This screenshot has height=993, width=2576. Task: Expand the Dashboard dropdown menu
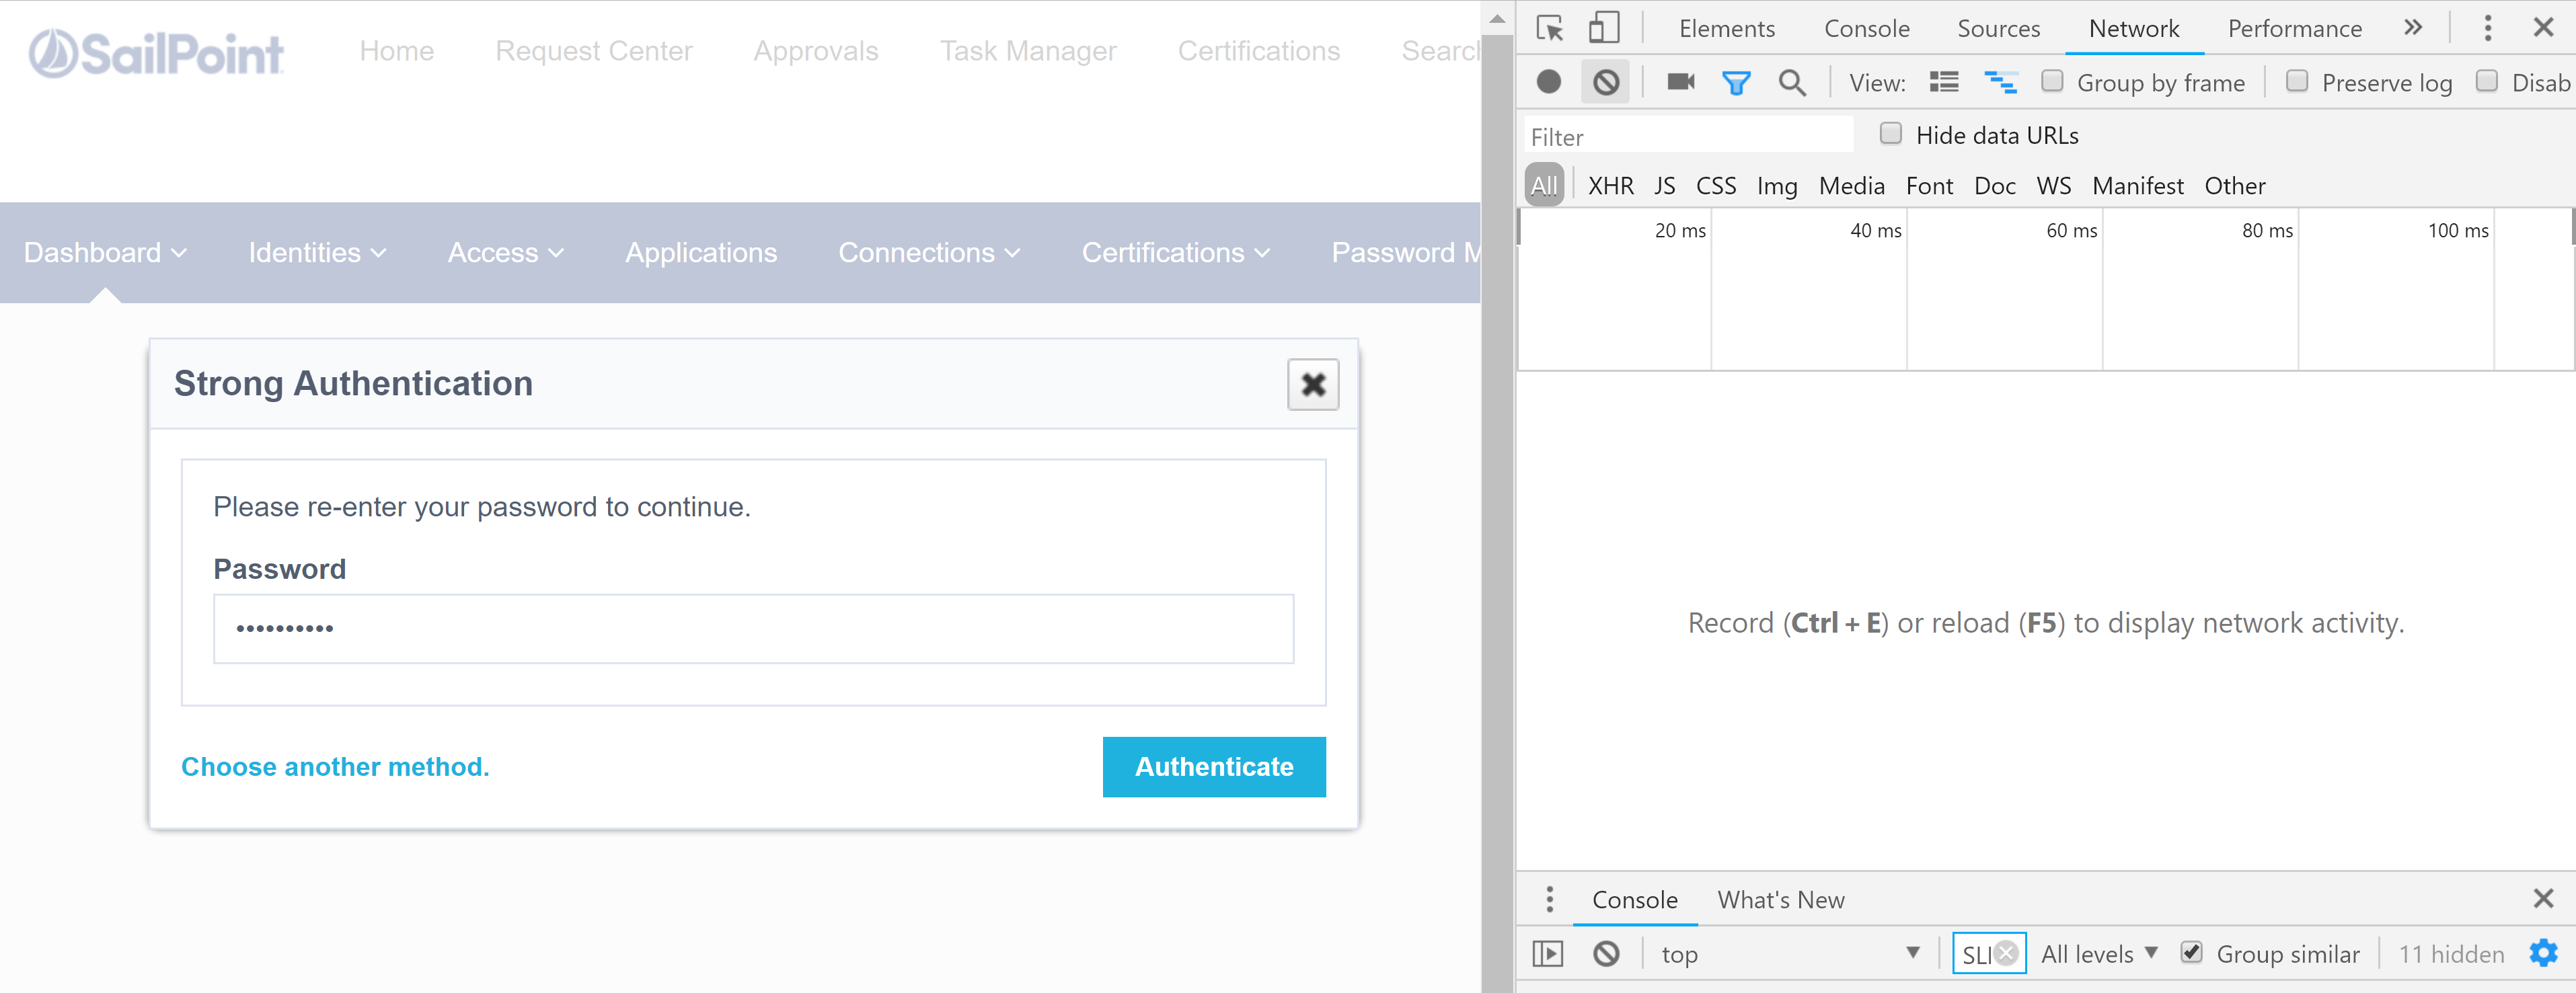pyautogui.click(x=104, y=253)
